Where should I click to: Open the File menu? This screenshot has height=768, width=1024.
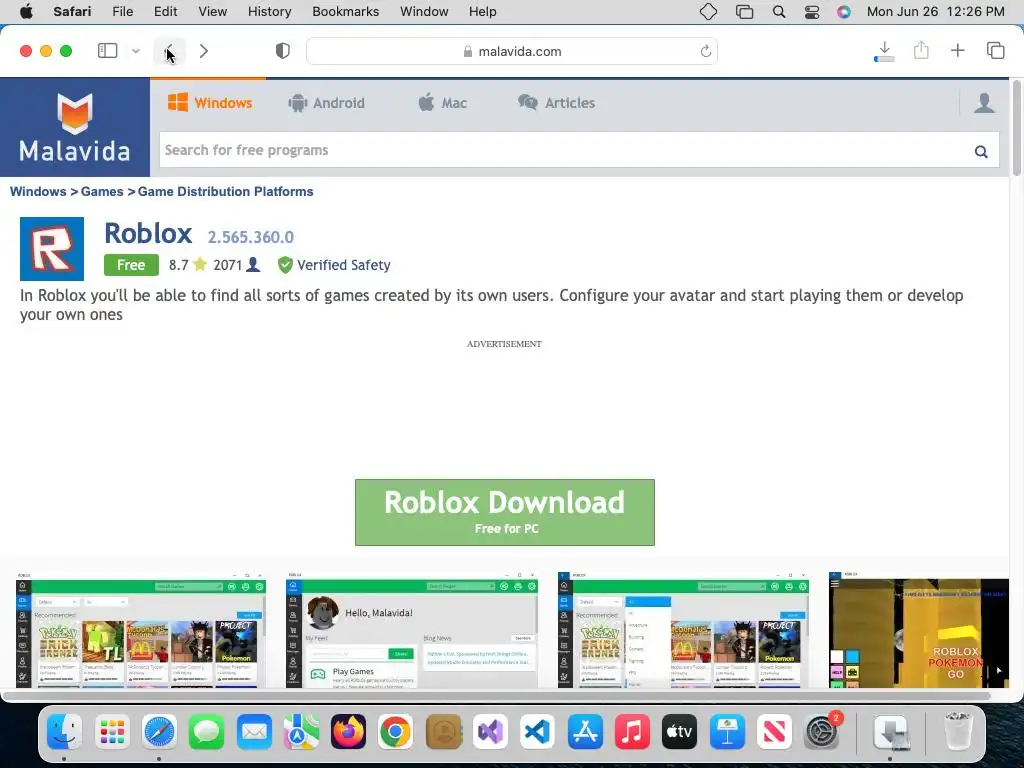[x=122, y=11]
